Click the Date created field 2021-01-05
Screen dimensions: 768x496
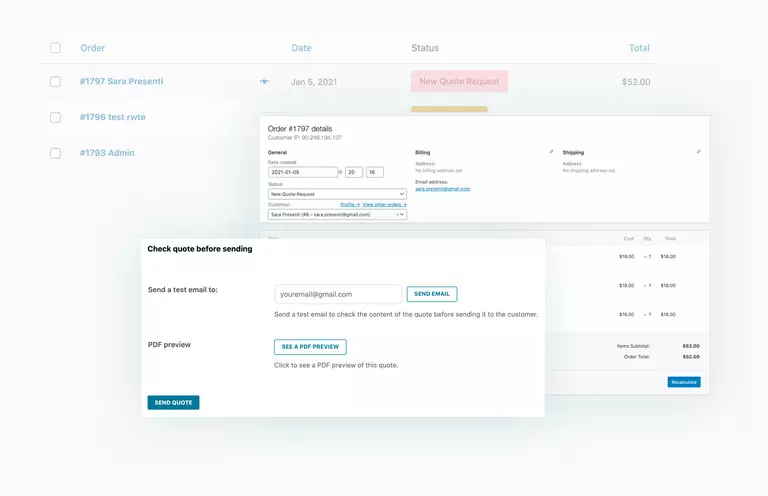coord(303,172)
